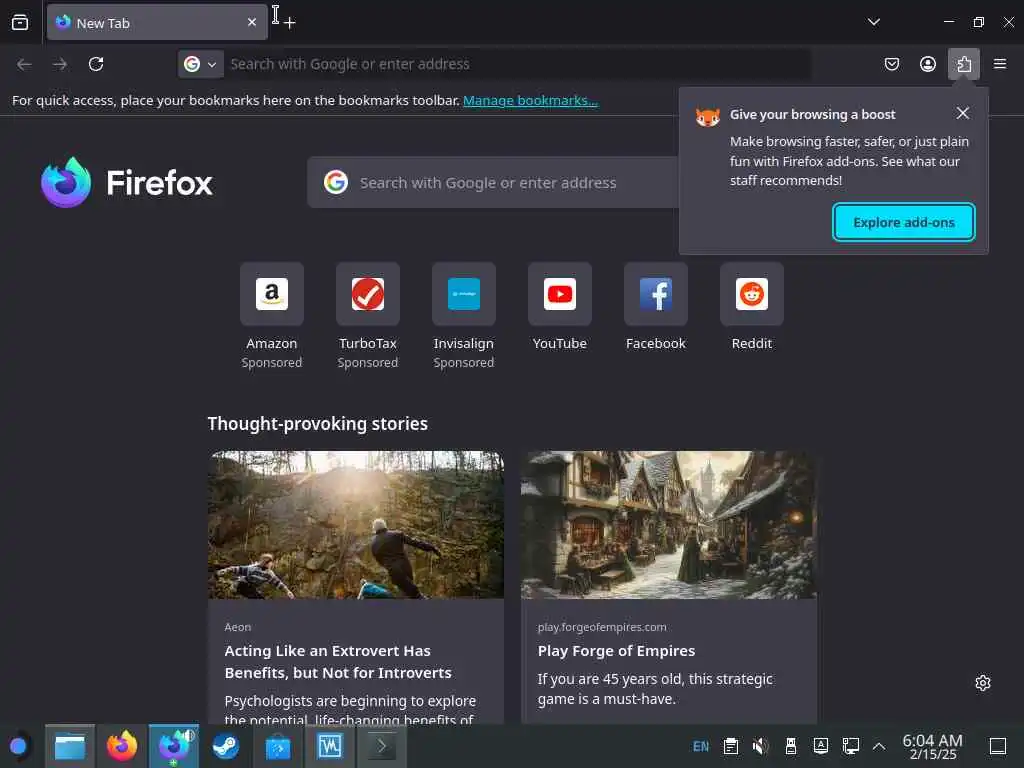1024x768 pixels.
Task: Open Steam from the taskbar
Action: click(x=226, y=746)
